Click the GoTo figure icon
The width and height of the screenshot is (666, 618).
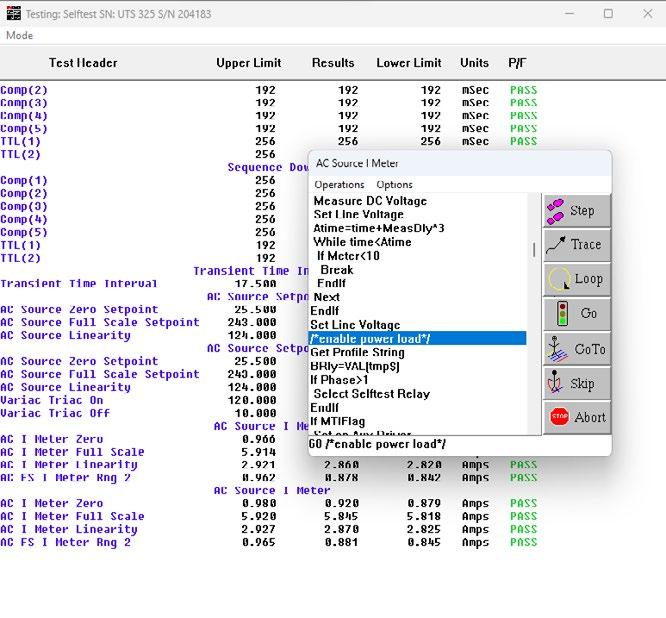tap(556, 349)
